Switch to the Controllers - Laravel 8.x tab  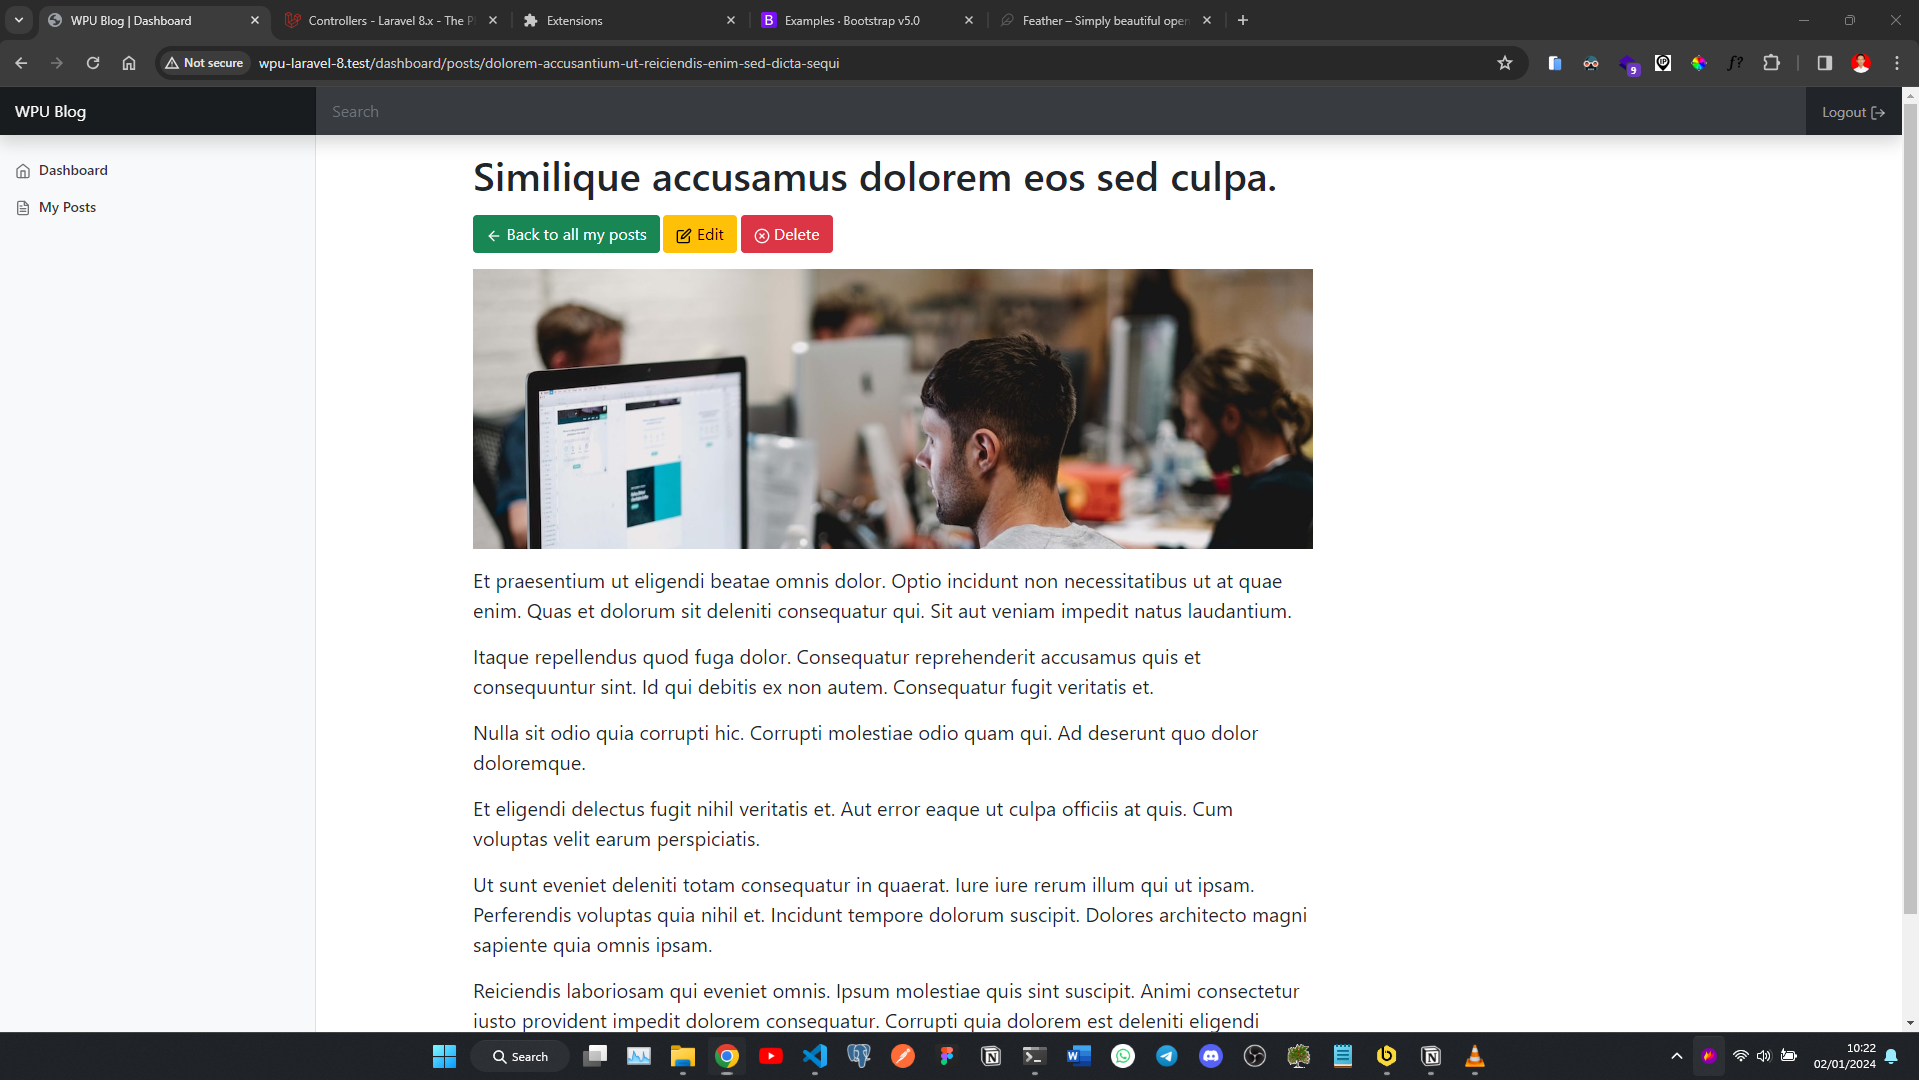[x=390, y=20]
